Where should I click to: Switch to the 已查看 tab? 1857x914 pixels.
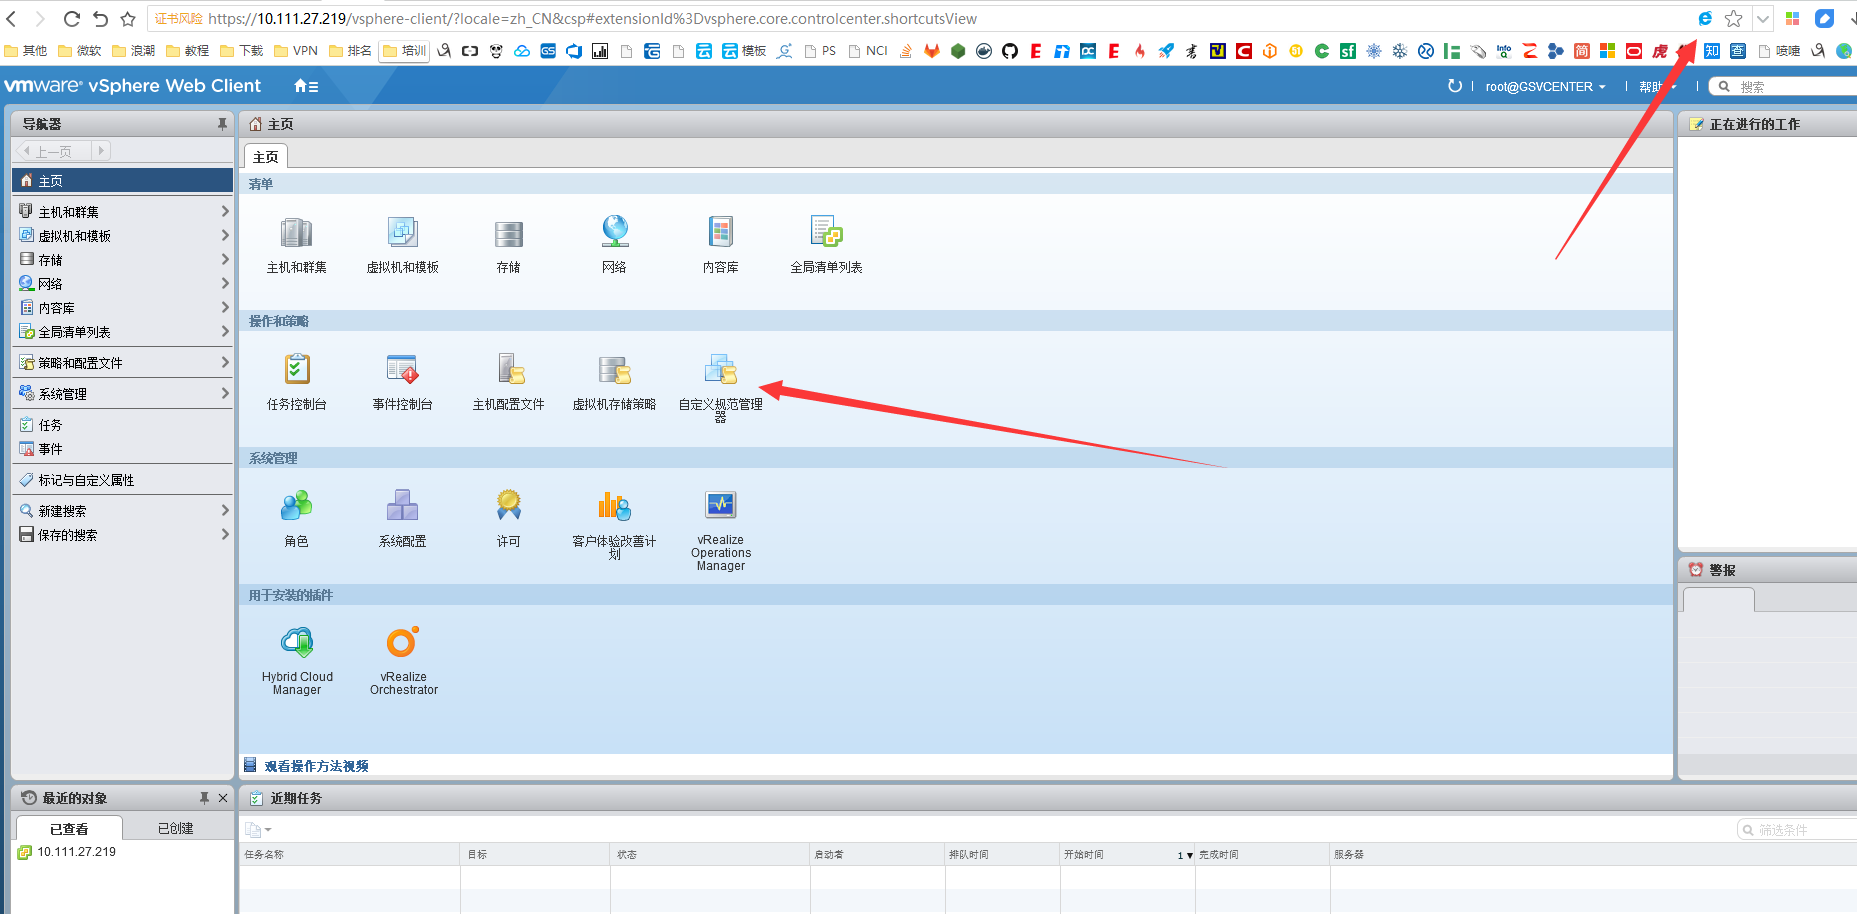pos(69,828)
